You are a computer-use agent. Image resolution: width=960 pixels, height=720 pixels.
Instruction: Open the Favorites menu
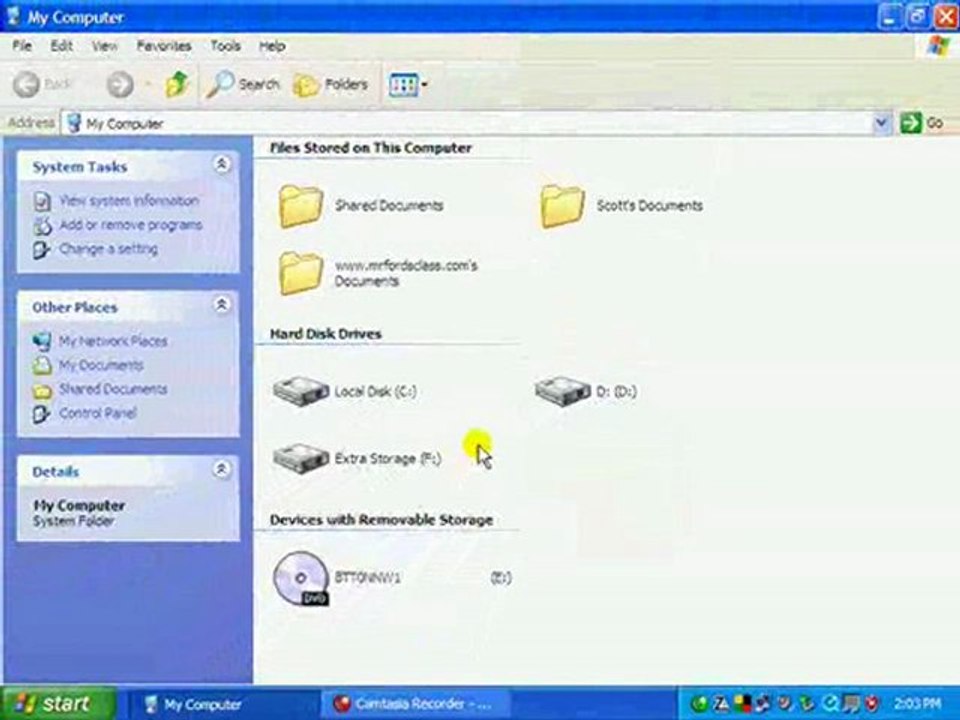pos(164,46)
